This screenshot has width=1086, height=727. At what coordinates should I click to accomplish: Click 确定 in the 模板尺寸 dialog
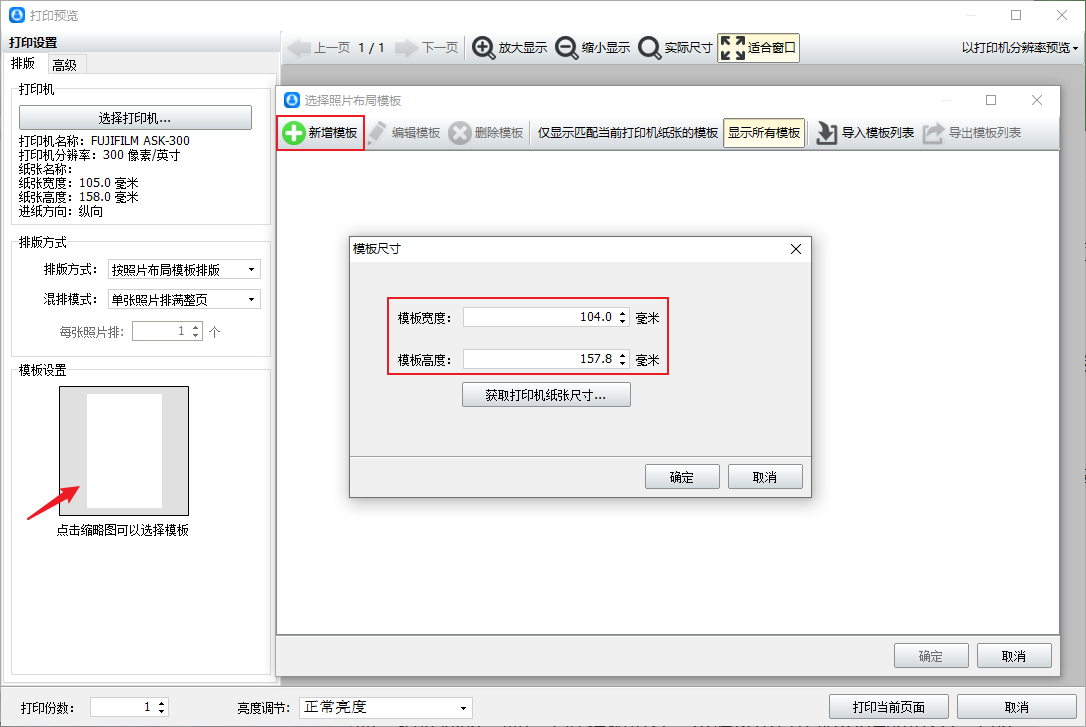click(x=682, y=477)
